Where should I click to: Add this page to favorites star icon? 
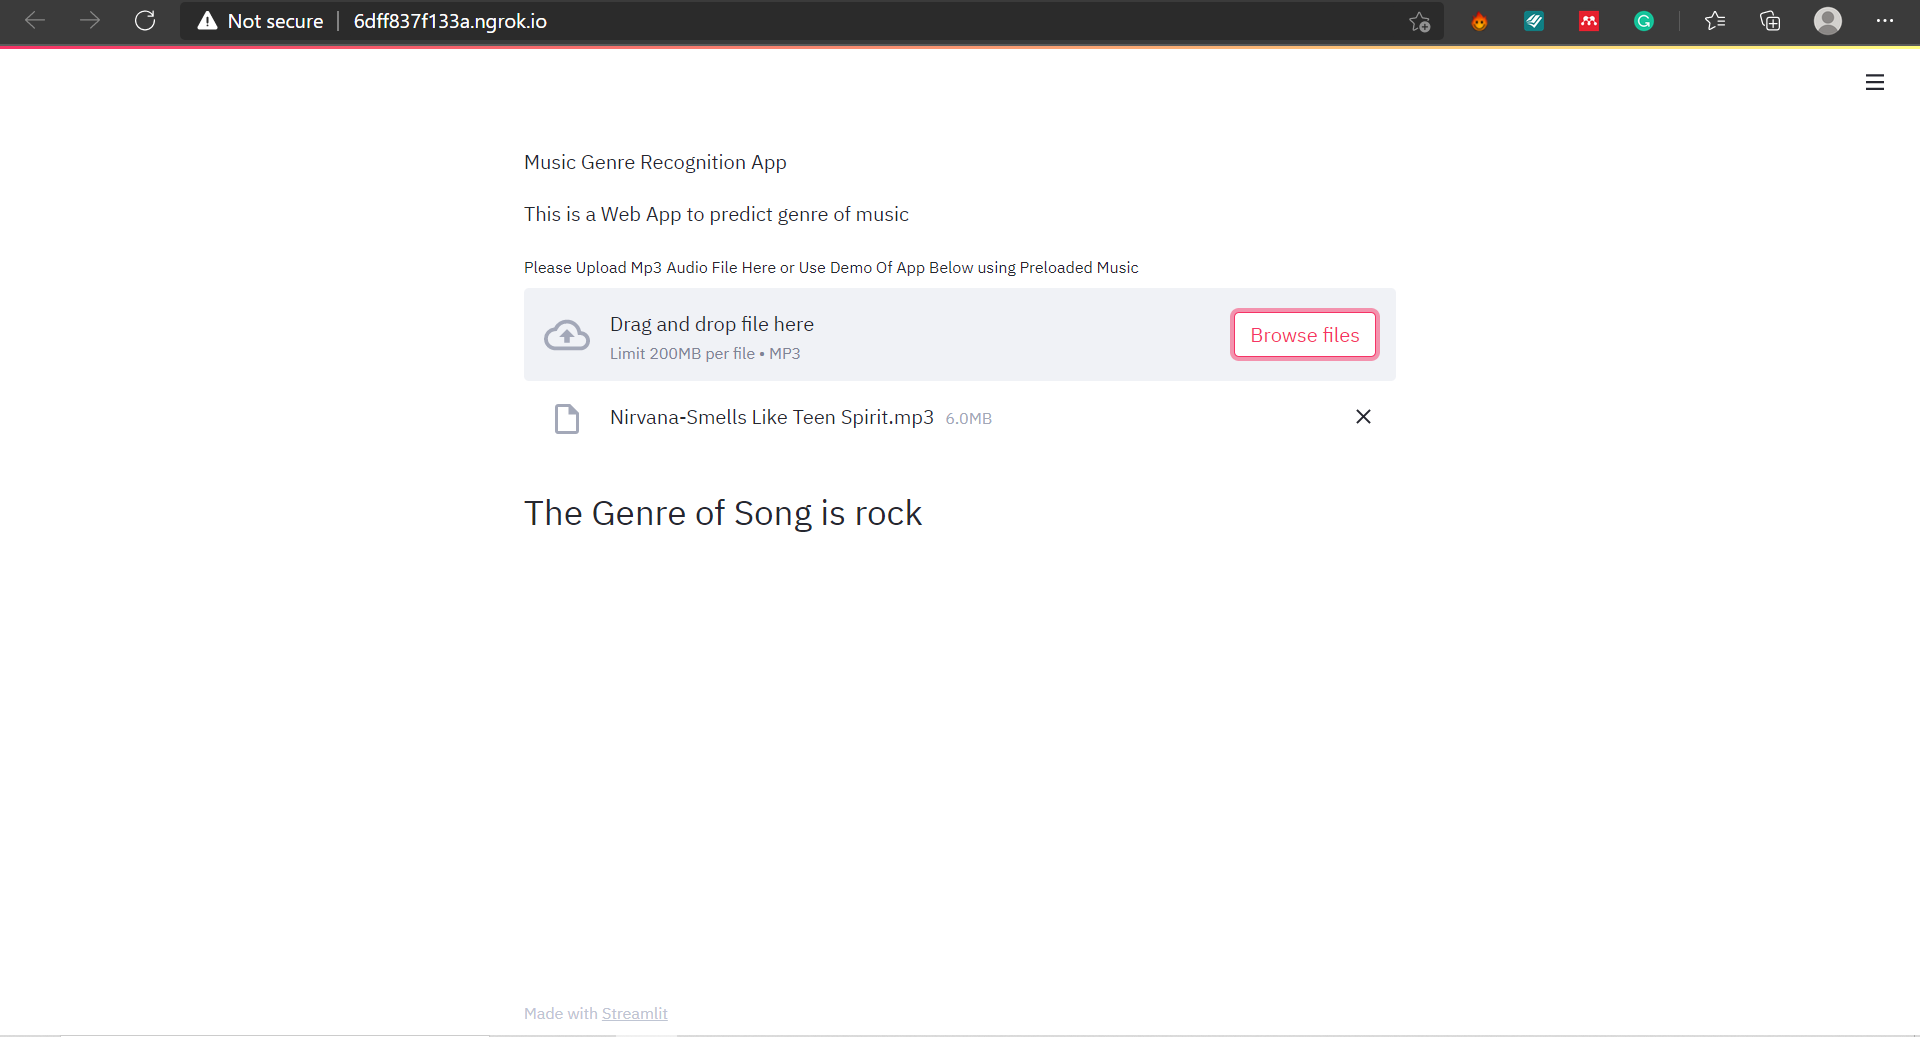coord(1419,21)
